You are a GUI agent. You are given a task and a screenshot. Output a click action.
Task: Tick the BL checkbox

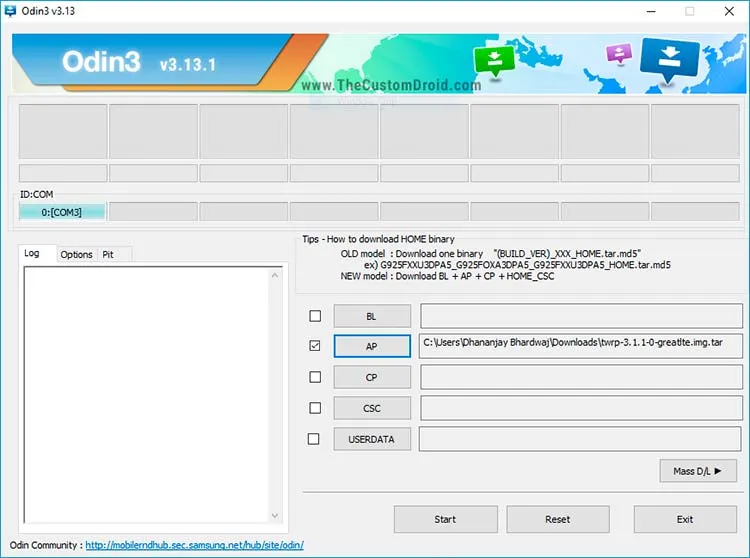315,316
